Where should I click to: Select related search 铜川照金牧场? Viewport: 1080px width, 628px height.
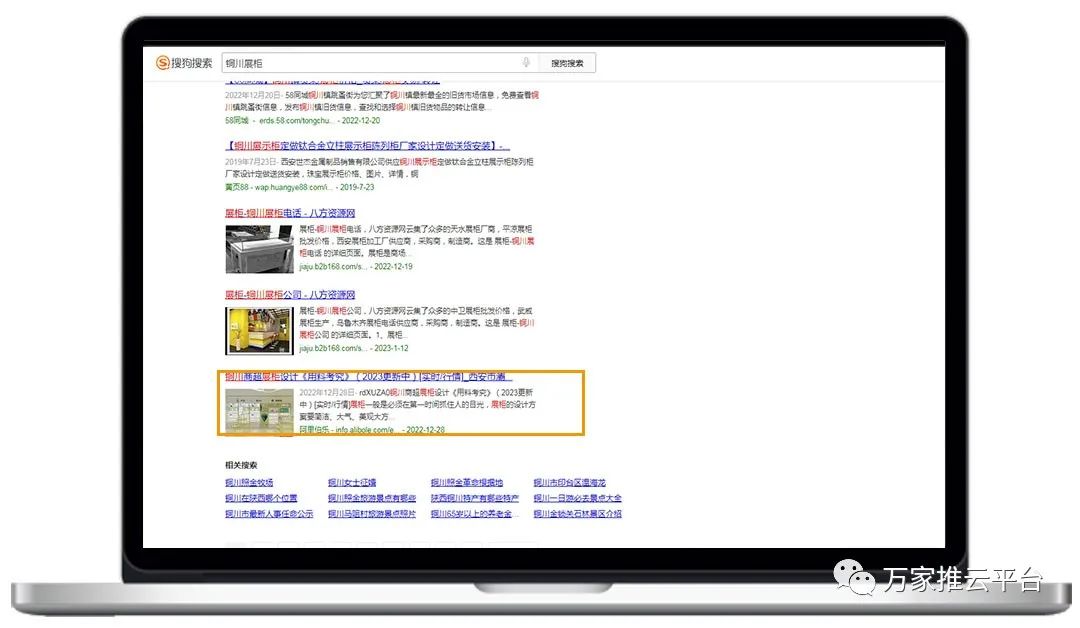(x=249, y=483)
